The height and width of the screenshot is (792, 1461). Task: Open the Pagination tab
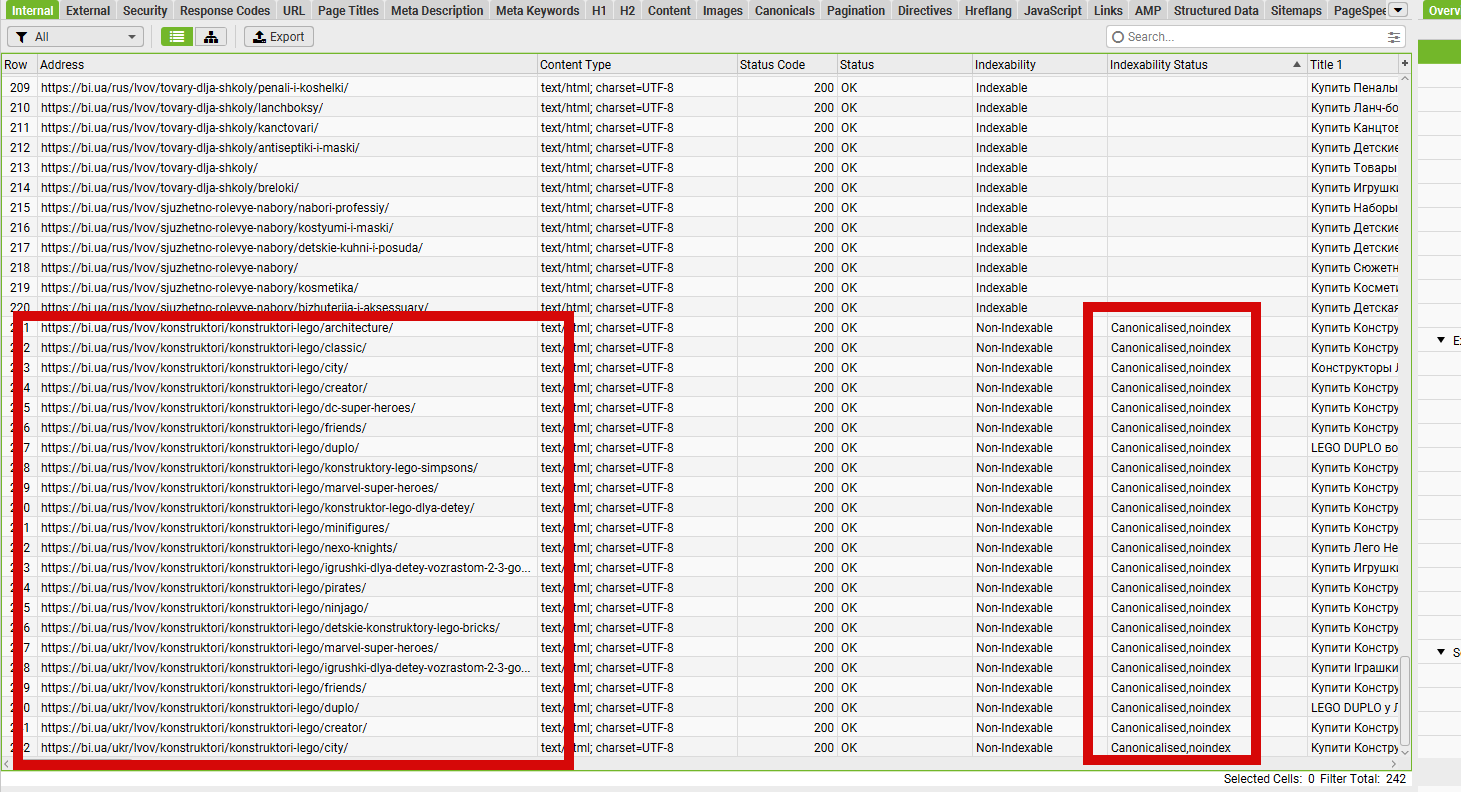pyautogui.click(x=856, y=11)
